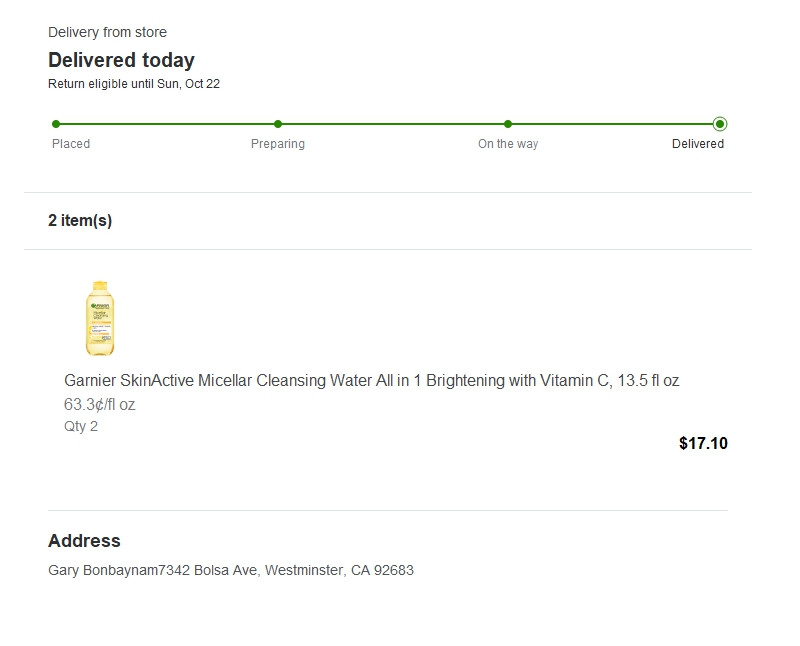This screenshot has width=800, height=646.
Task: Click the Placed status label
Action: pyautogui.click(x=71, y=144)
